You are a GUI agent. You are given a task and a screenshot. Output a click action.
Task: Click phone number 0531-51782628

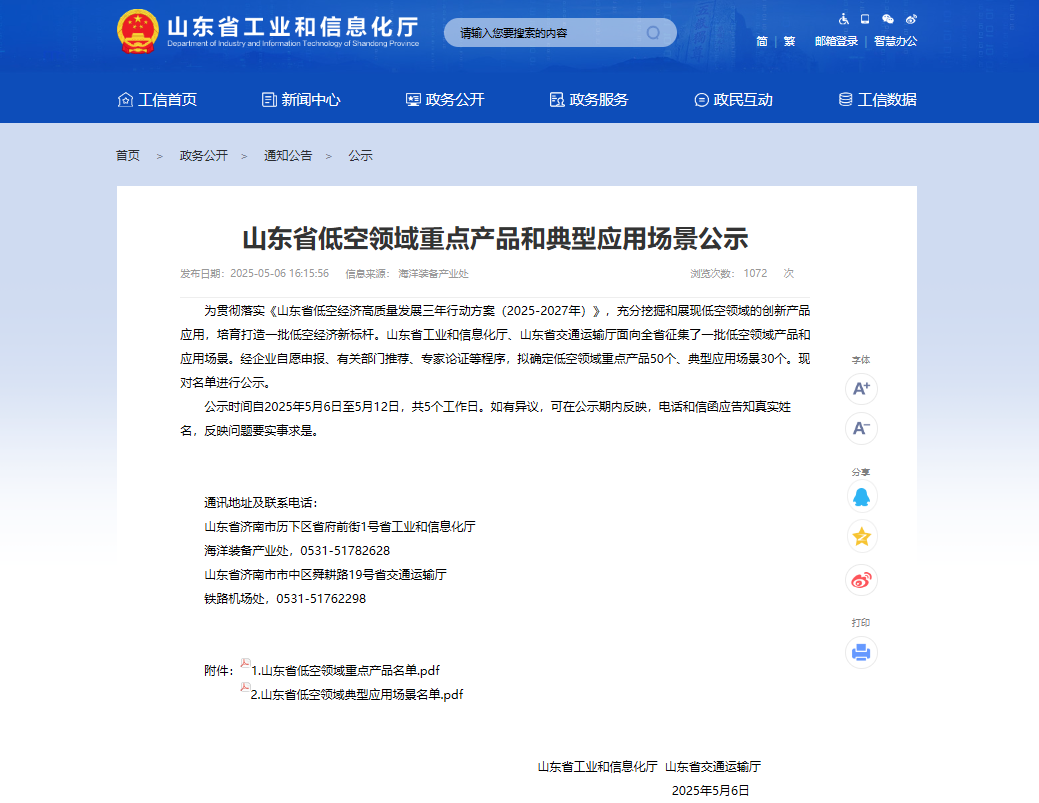click(345, 551)
